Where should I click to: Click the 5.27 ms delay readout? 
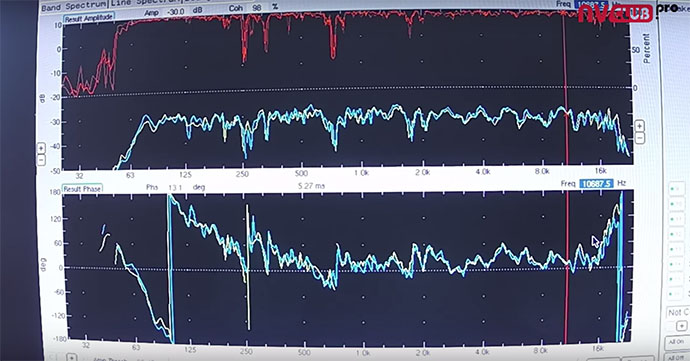(x=311, y=186)
